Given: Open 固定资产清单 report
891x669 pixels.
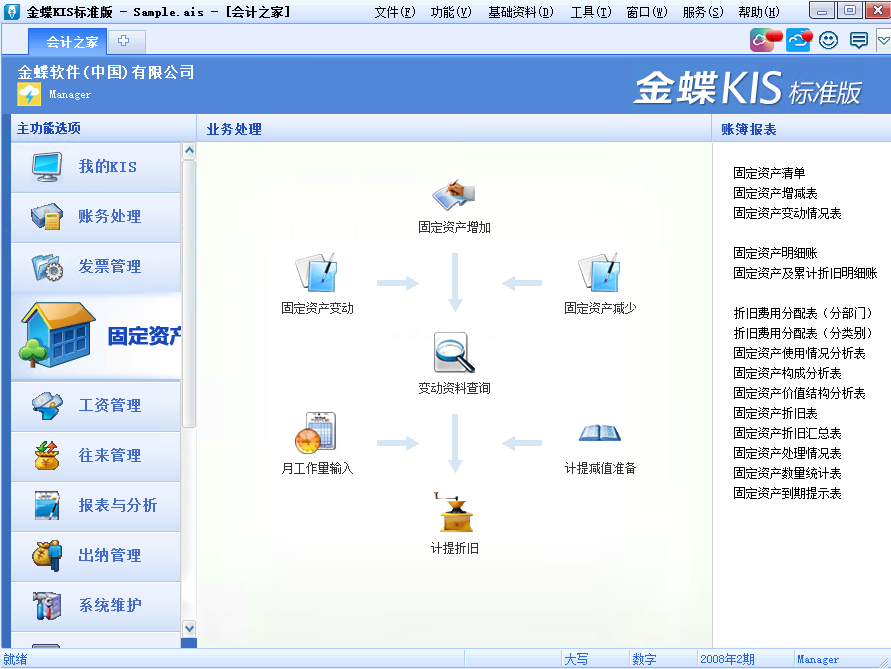Looking at the screenshot, I should [x=768, y=173].
